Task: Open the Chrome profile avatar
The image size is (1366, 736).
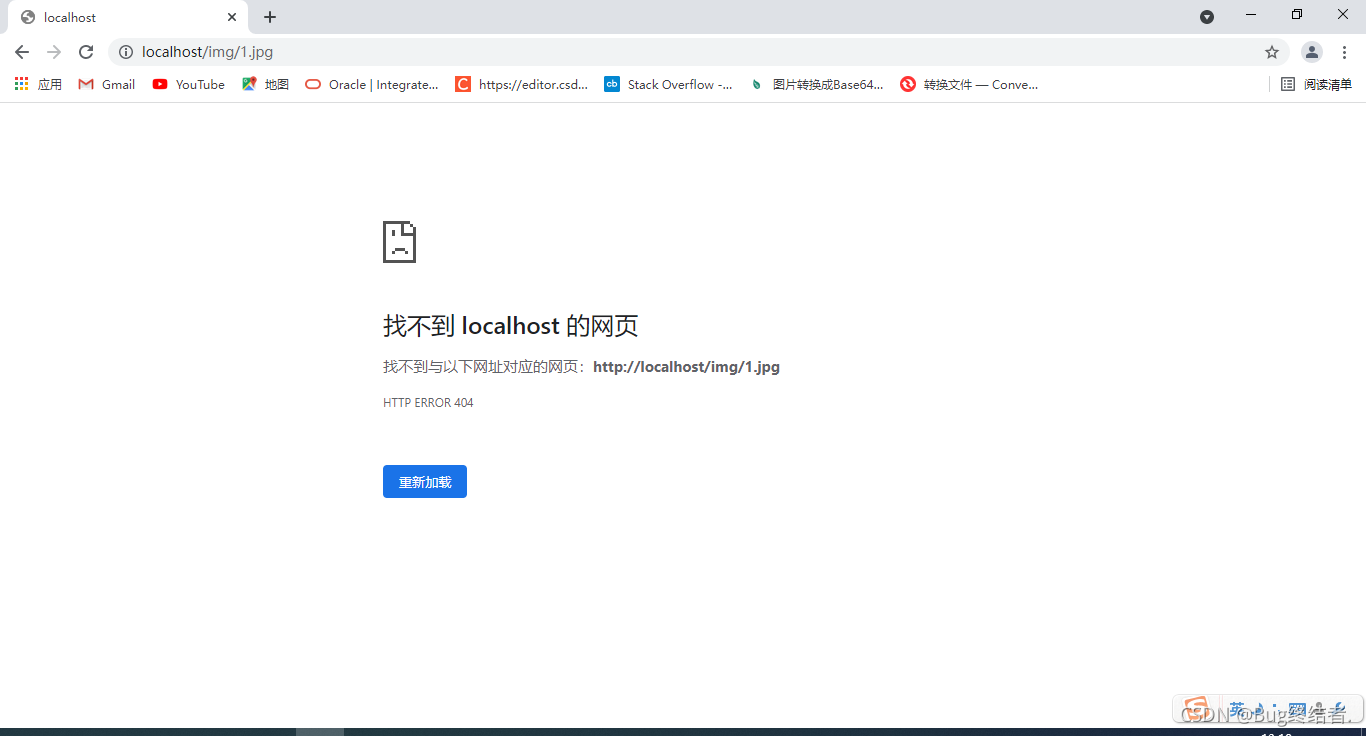Action: [x=1311, y=52]
